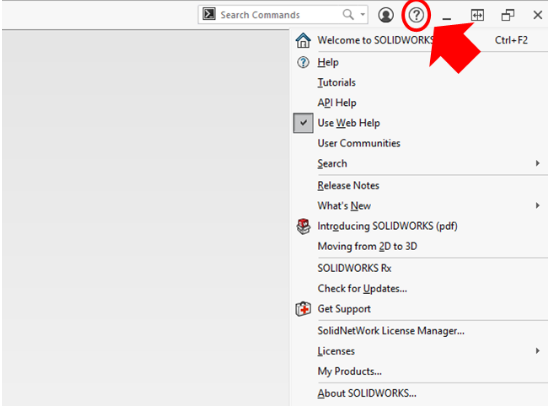This screenshot has height=406, width=549.
Task: Click the Help question mark icon in title bar
Action: pos(416,15)
